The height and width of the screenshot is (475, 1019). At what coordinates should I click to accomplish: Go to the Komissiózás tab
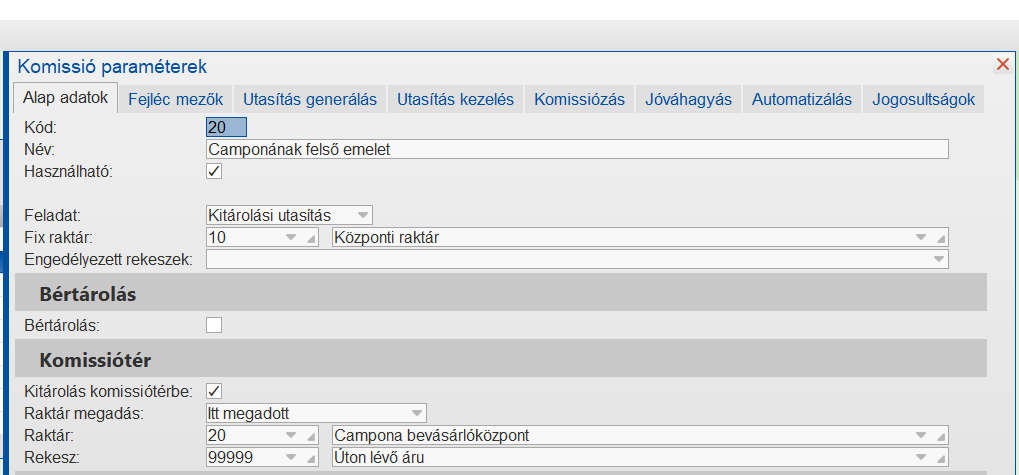pos(579,99)
